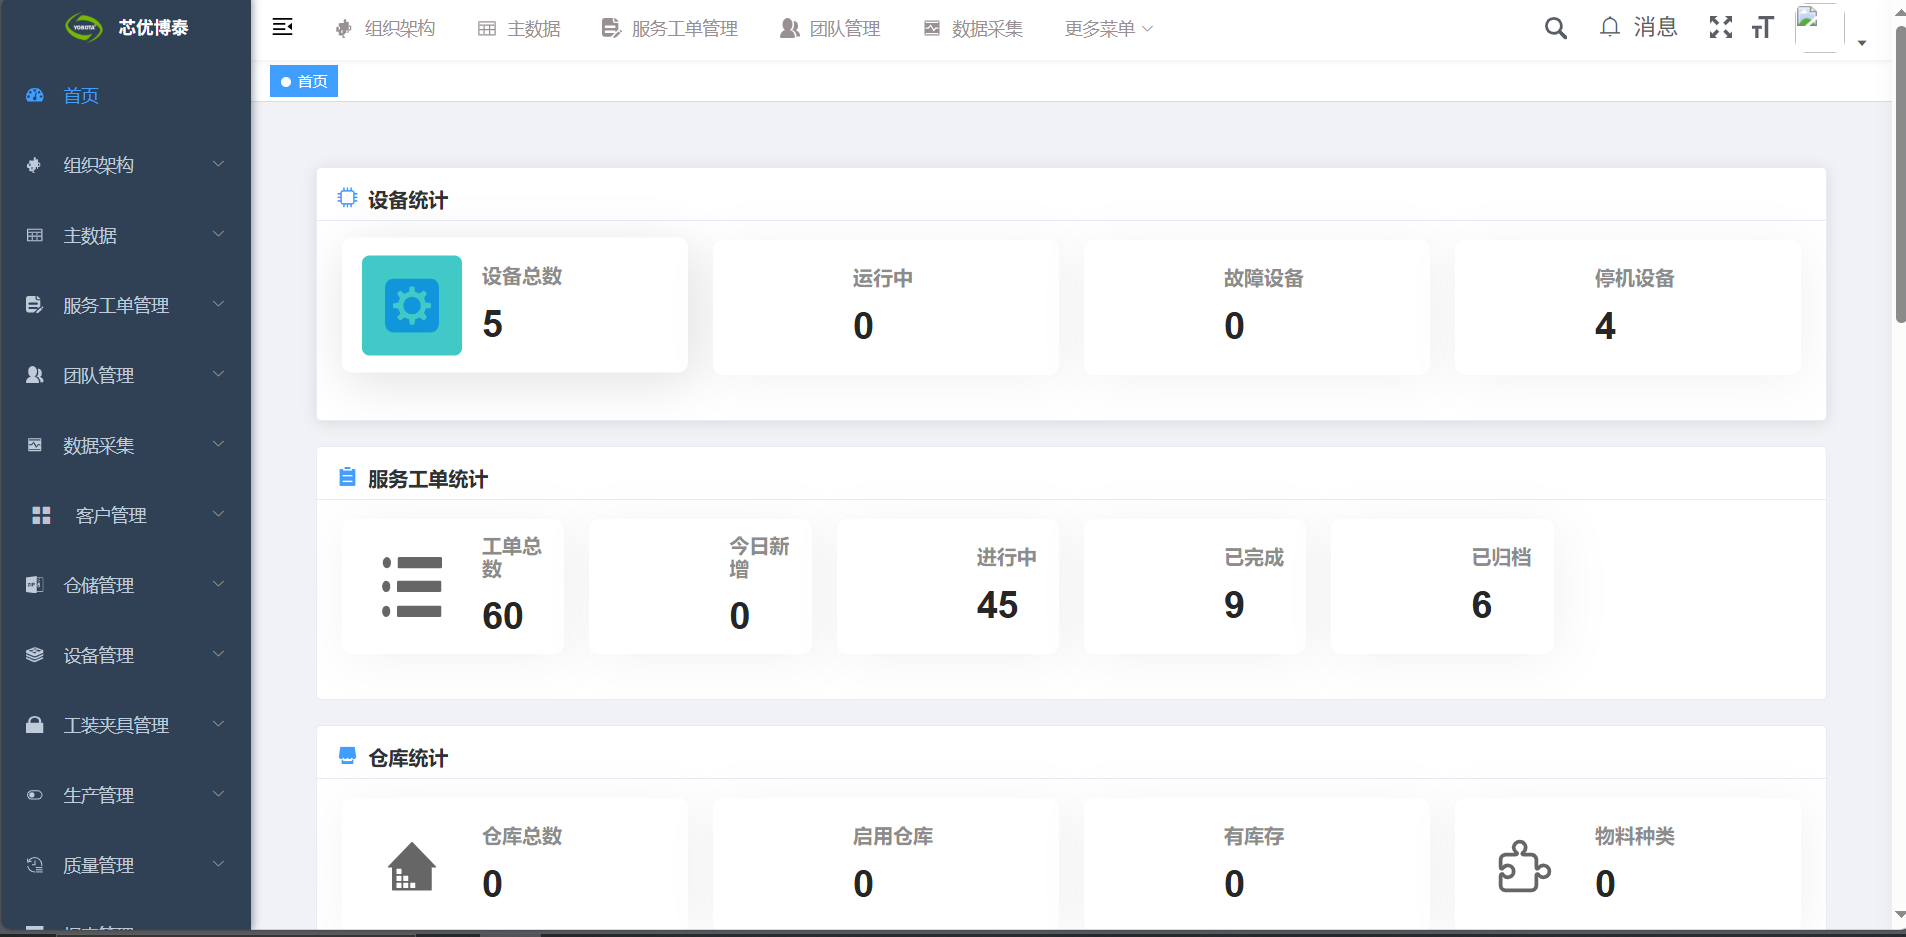The width and height of the screenshot is (1906, 937).
Task: Click the font size adjustment icon
Action: click(x=1762, y=28)
